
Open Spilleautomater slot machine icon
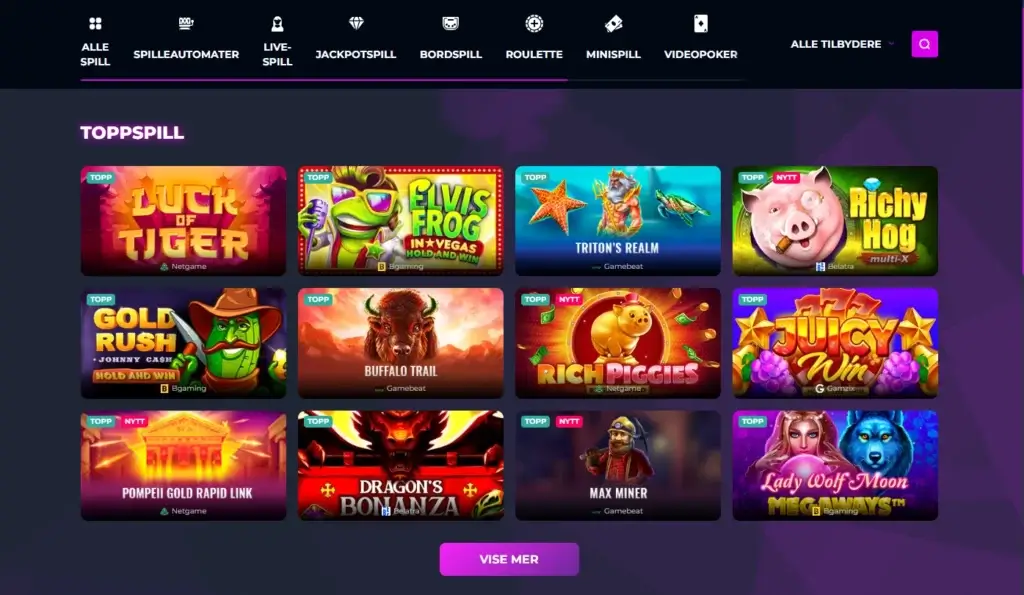point(186,24)
